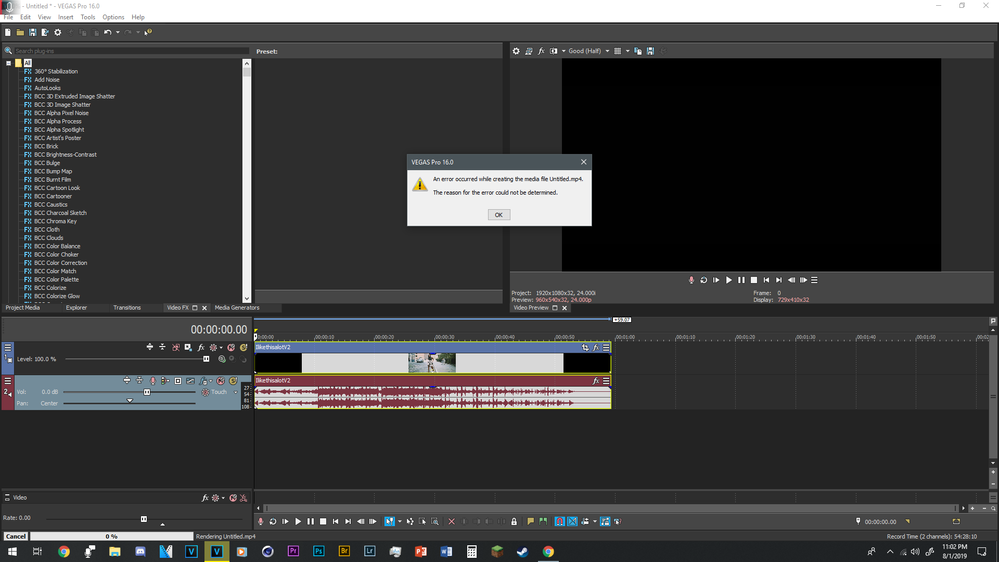
Task: Cancel the rendering in the status bar
Action: coord(16,537)
